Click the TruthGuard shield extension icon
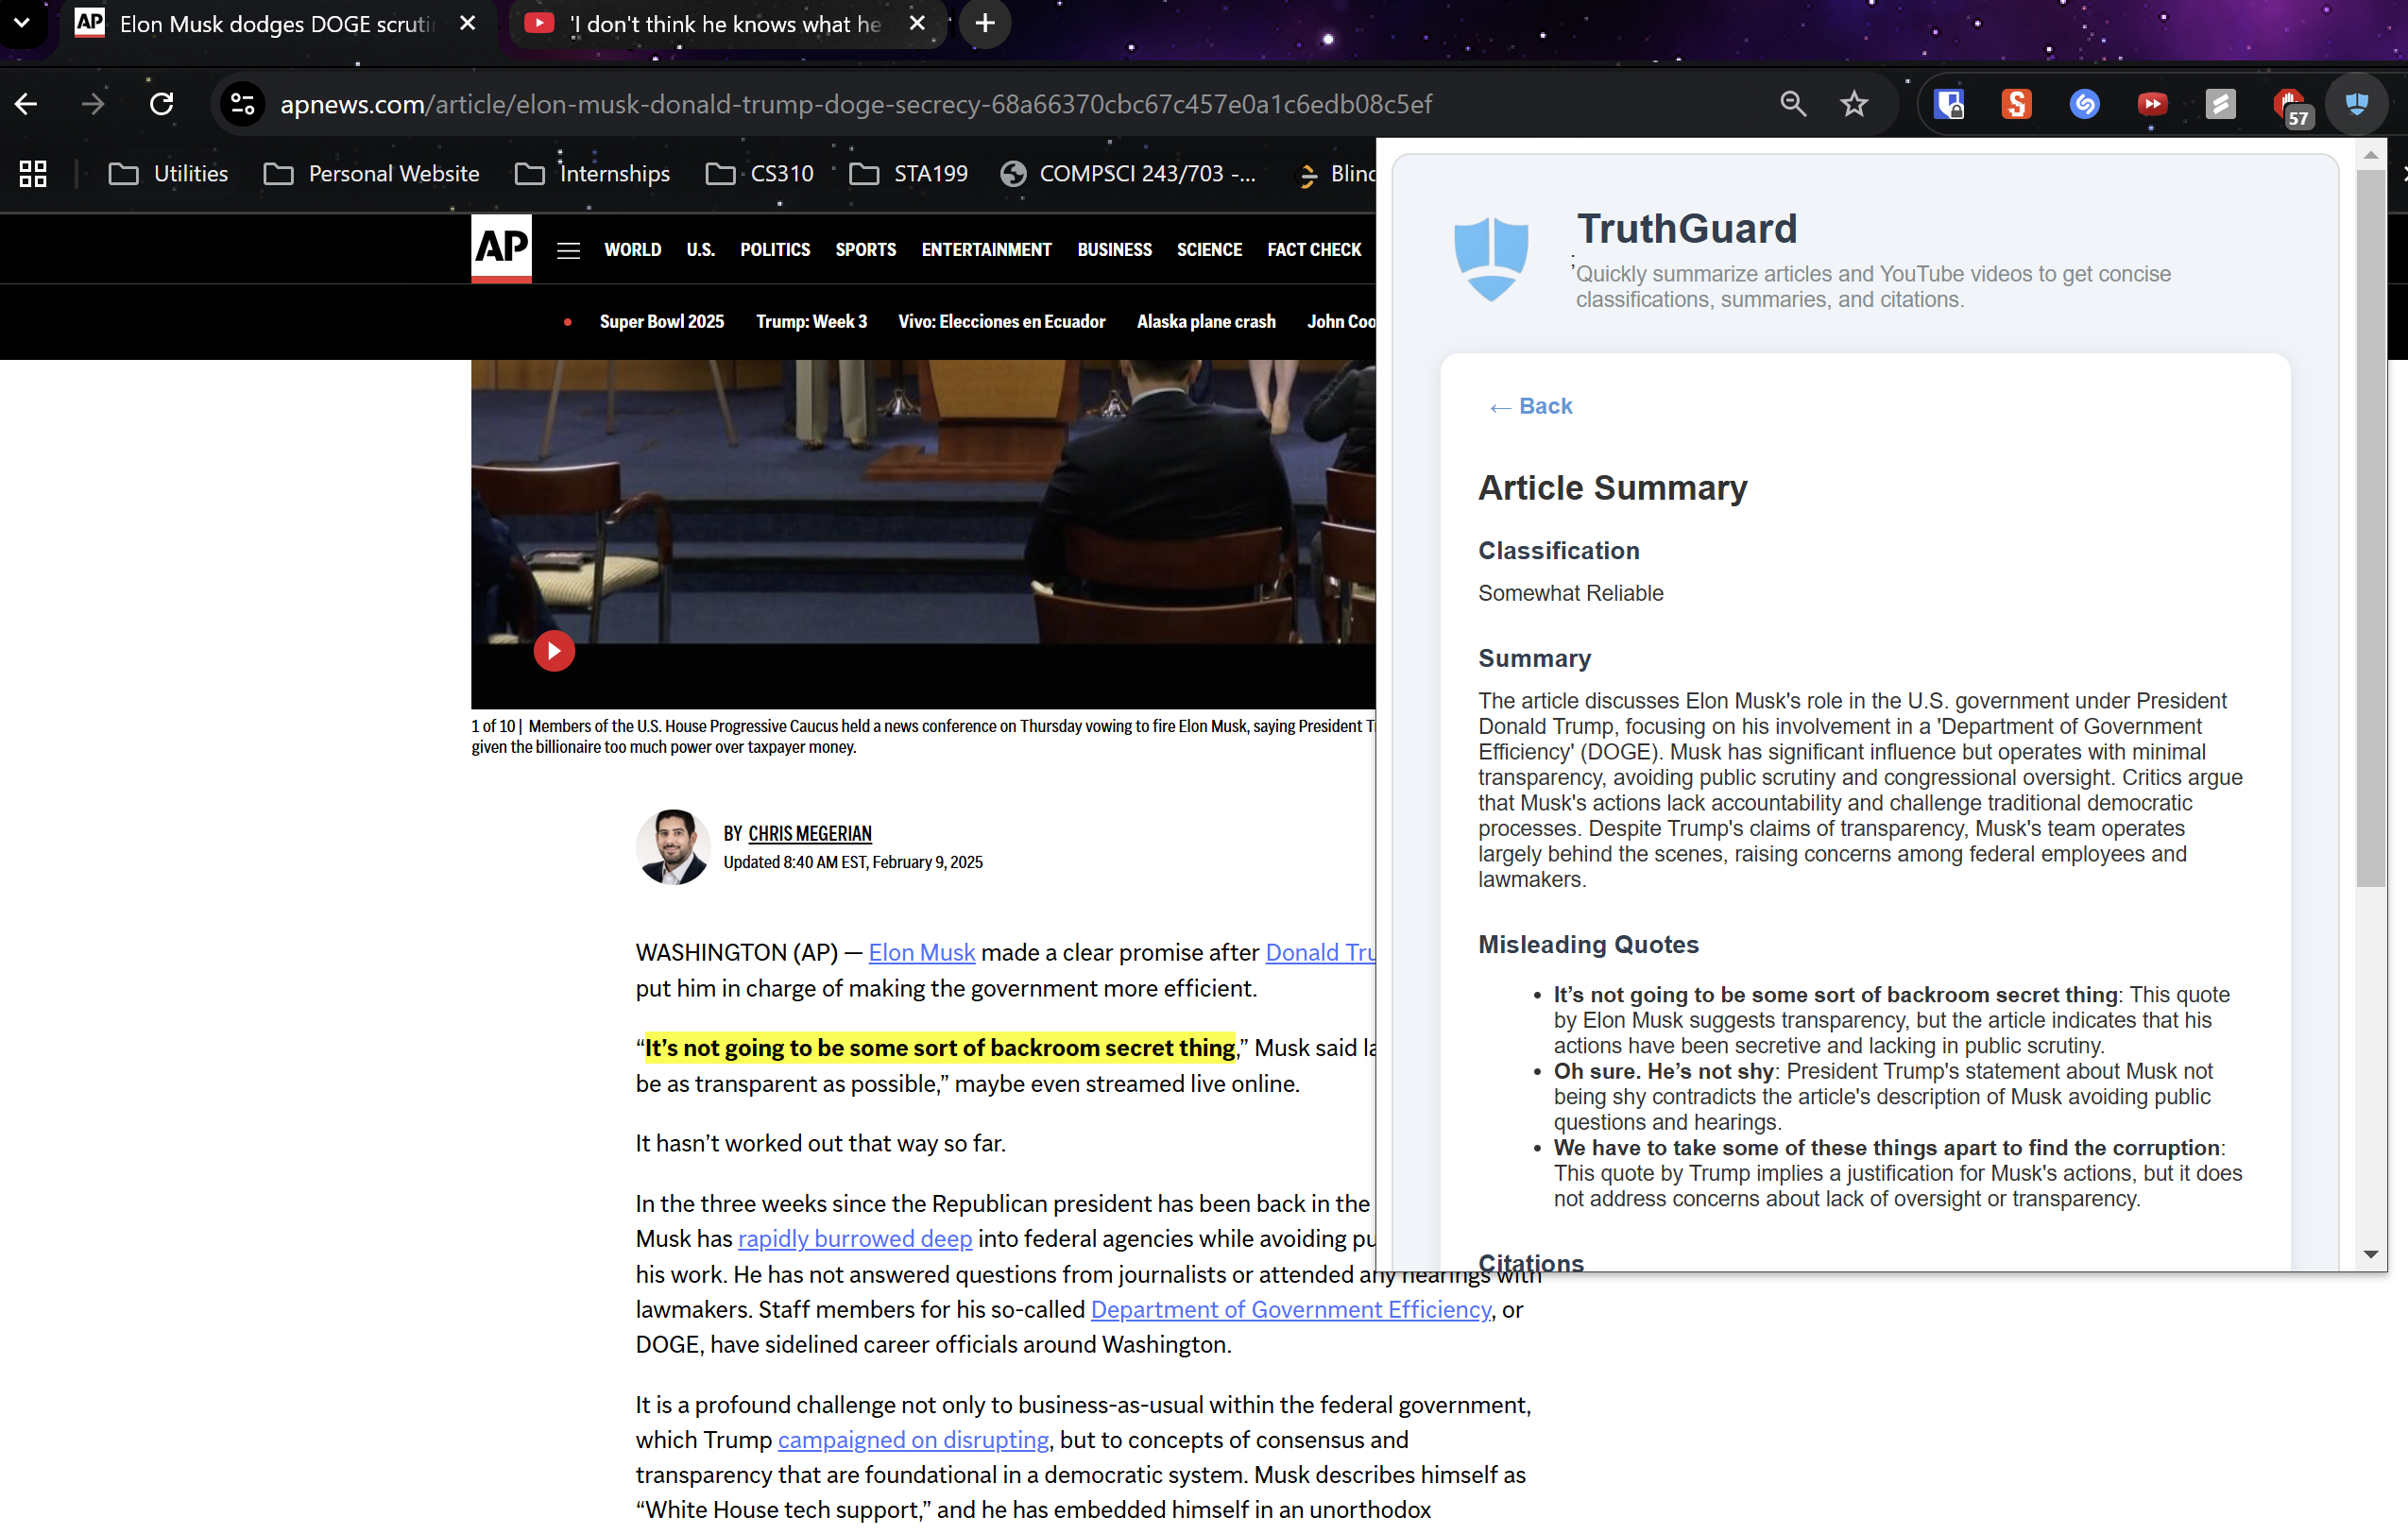 (x=2356, y=104)
